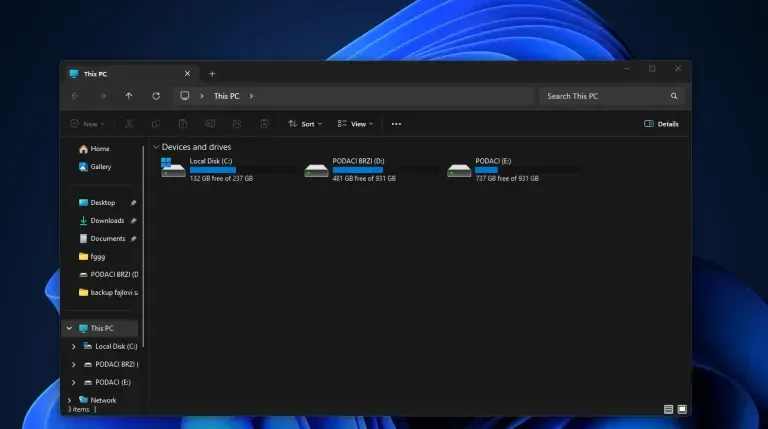Select the This PC tab
Screen dimensions: 768x429
point(130,74)
